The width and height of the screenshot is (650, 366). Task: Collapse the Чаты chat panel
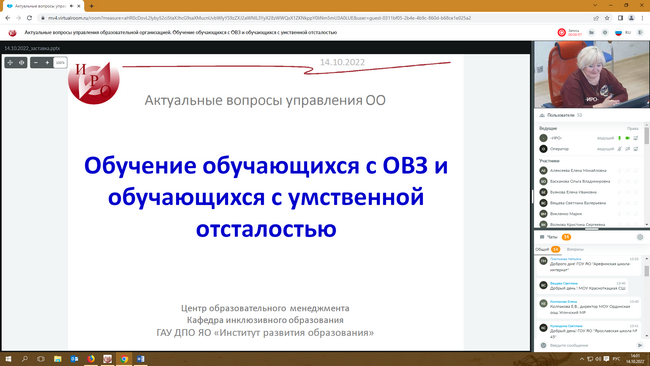pos(552,237)
